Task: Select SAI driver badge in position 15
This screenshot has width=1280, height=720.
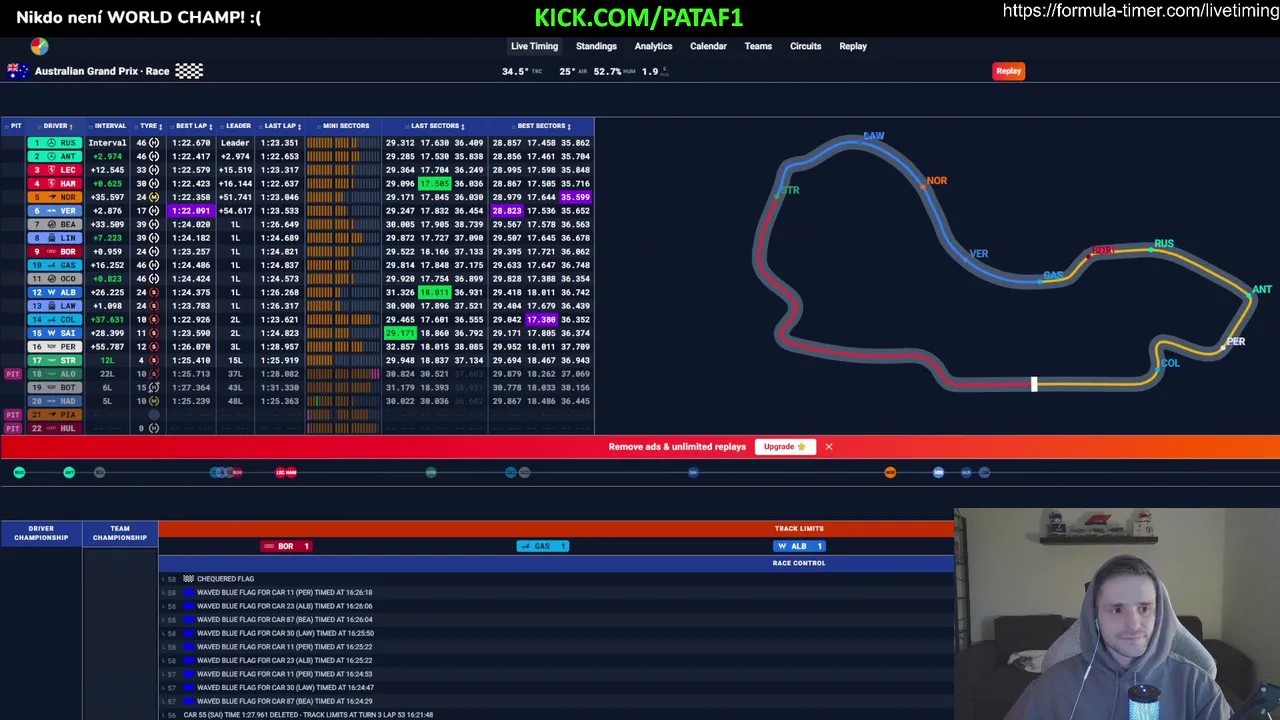Action: tap(55, 333)
